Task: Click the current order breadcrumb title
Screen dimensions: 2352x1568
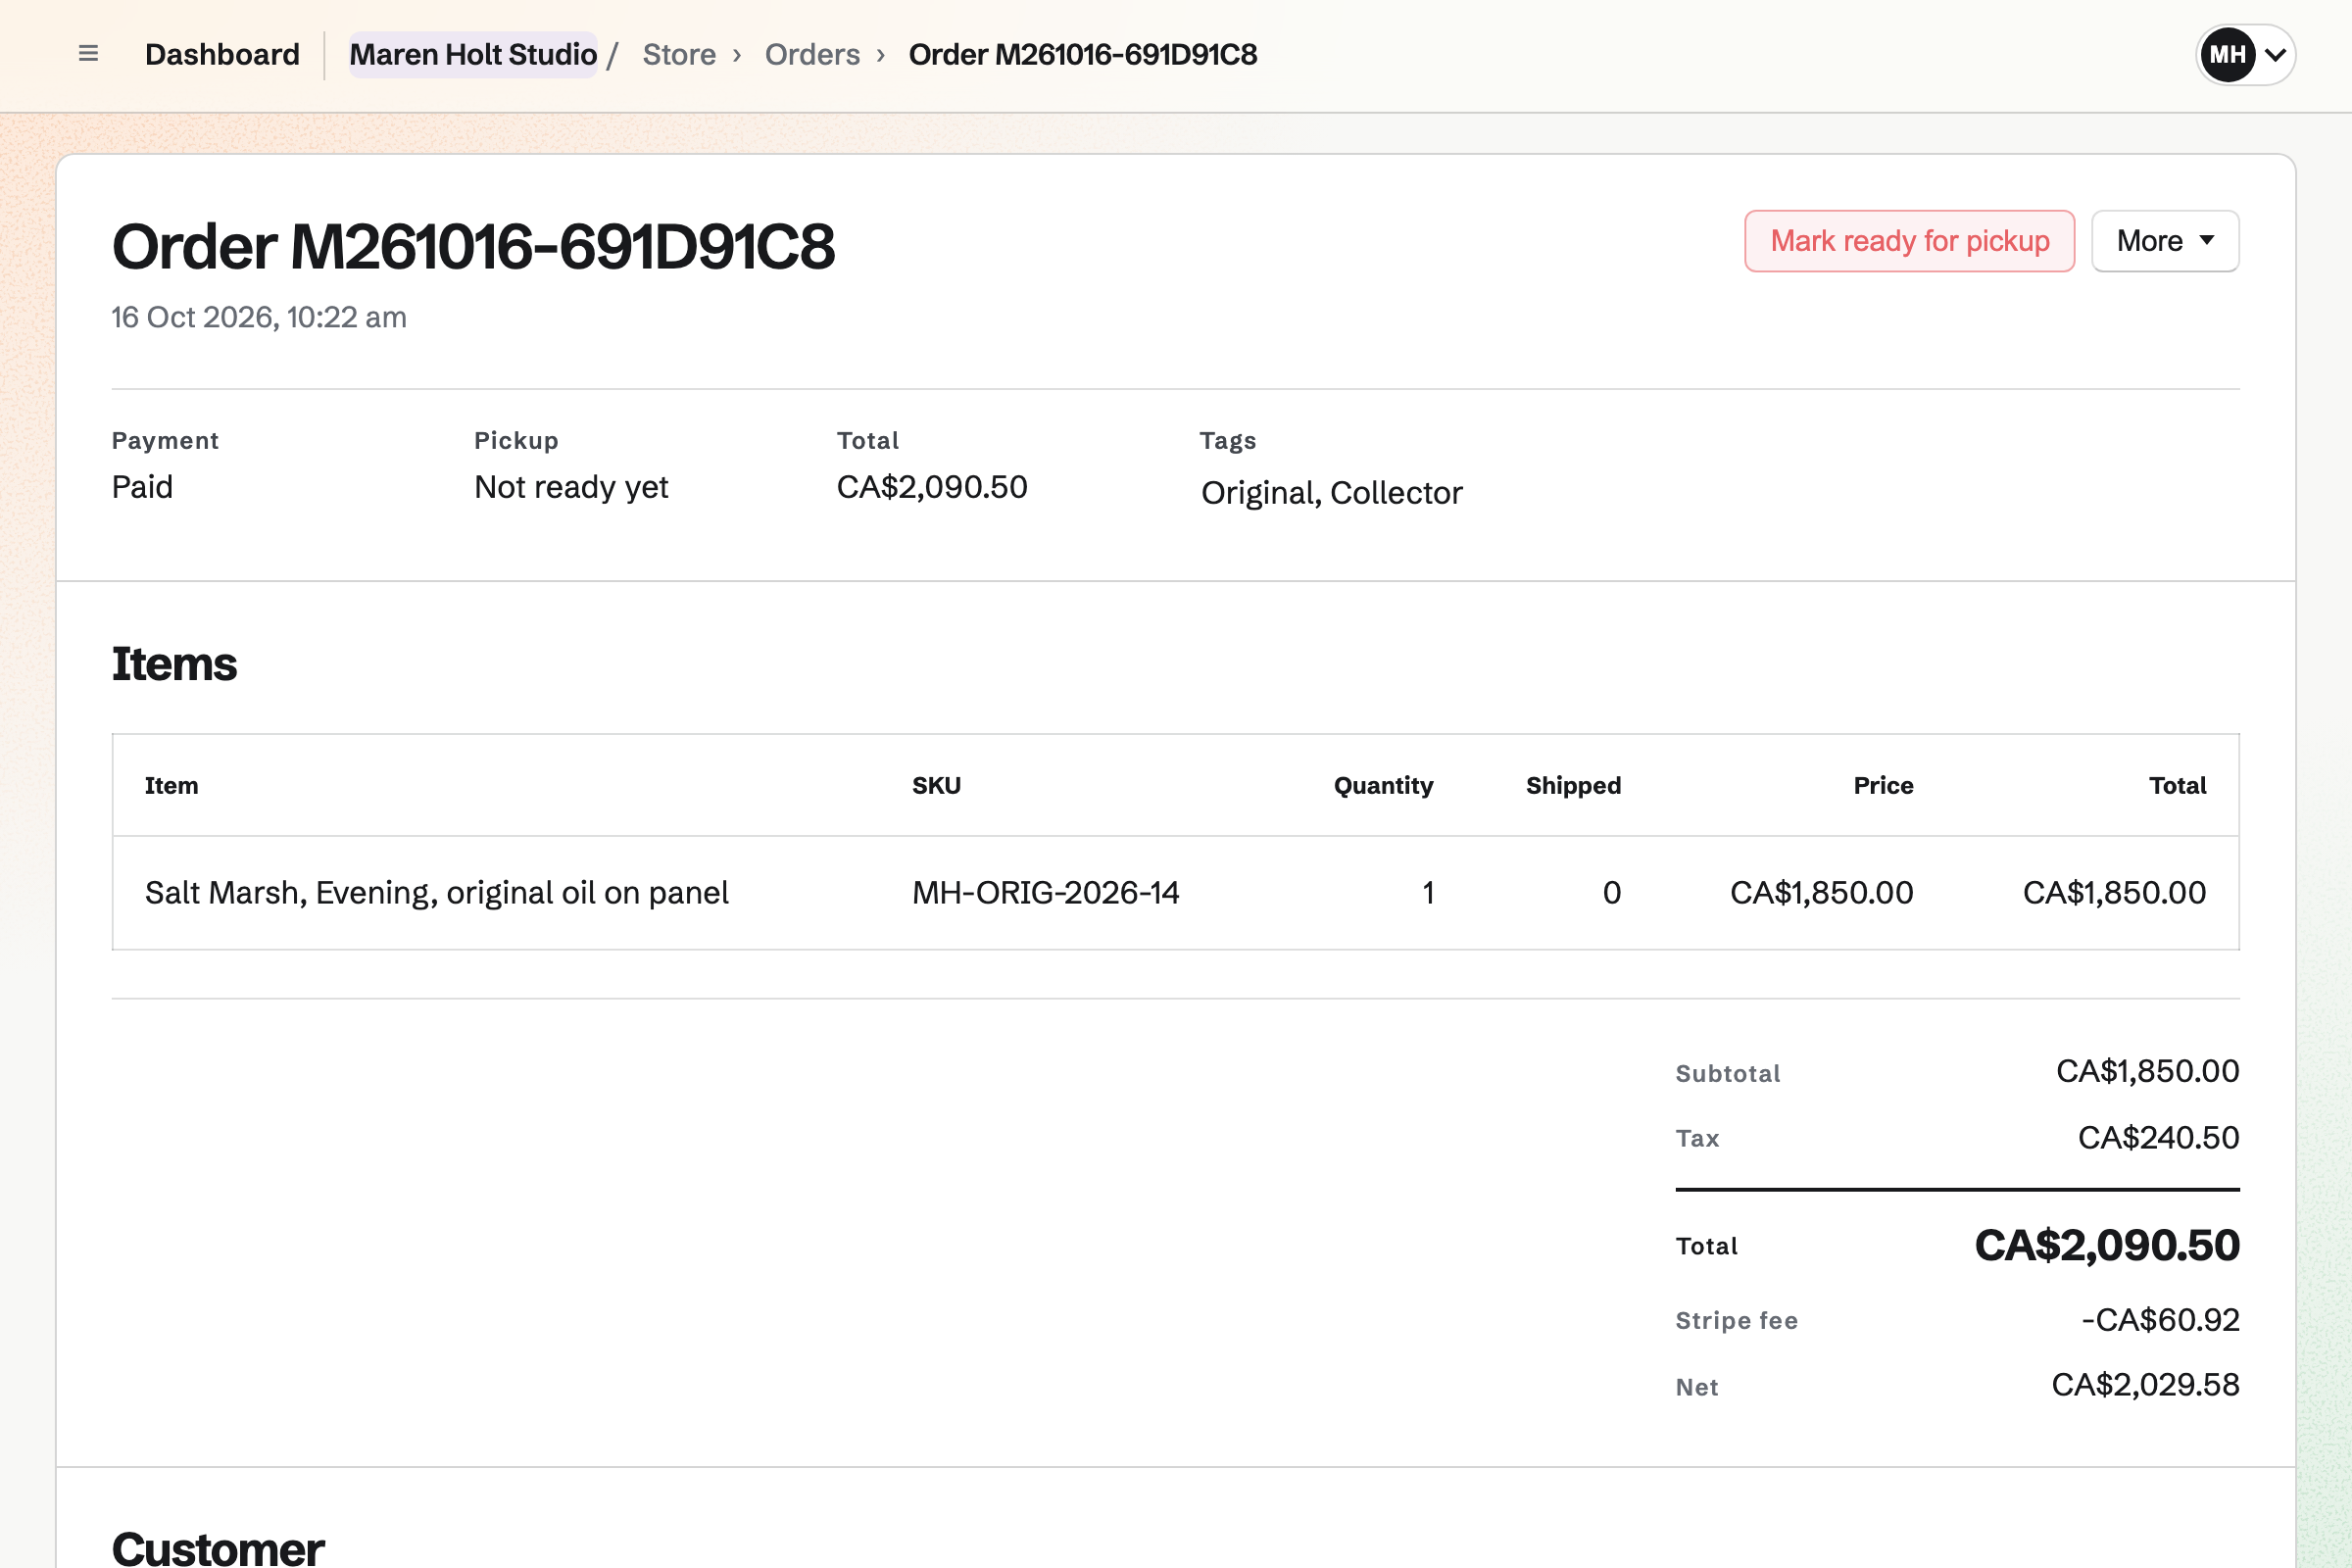Action: [1083, 54]
